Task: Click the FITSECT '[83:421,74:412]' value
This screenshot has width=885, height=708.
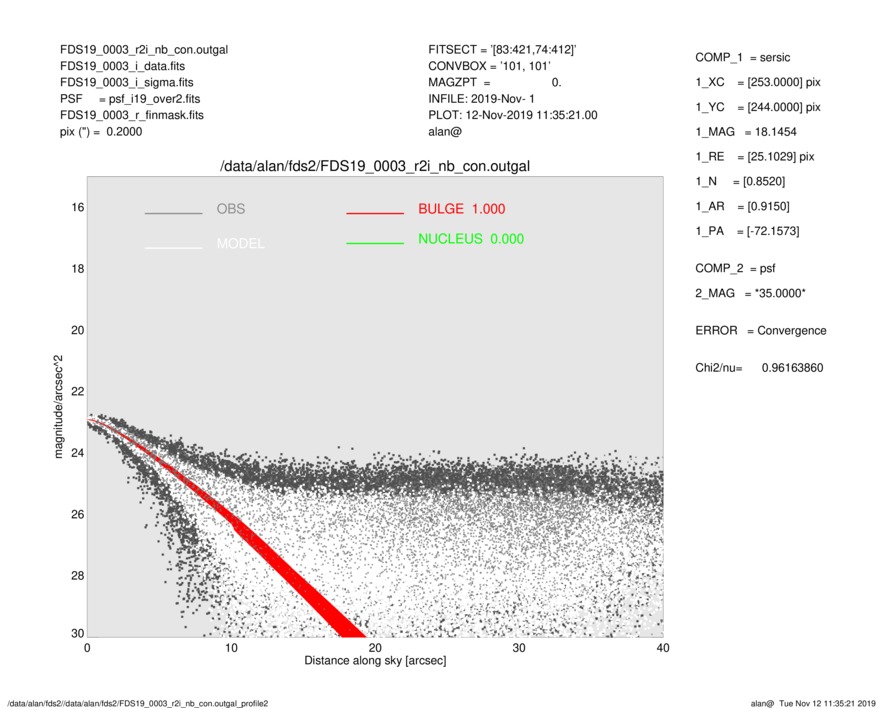Action: 533,50
